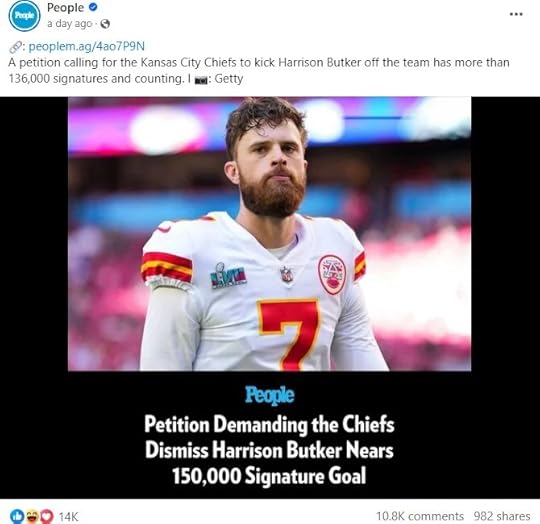Click the globe public-audience icon
540x524 pixels.
[105, 24]
